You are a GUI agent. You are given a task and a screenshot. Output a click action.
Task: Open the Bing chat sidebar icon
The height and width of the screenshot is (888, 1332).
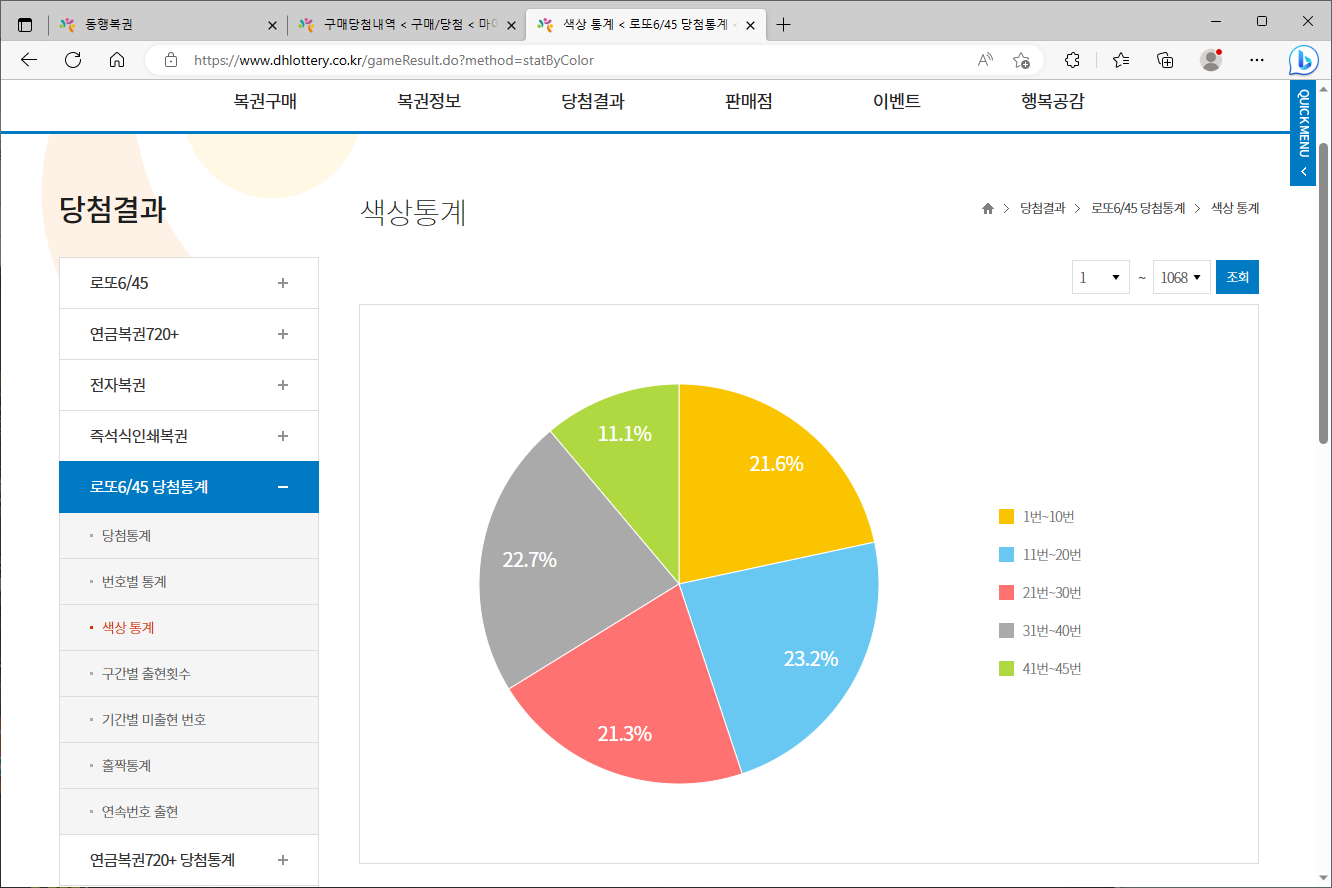tap(1303, 60)
